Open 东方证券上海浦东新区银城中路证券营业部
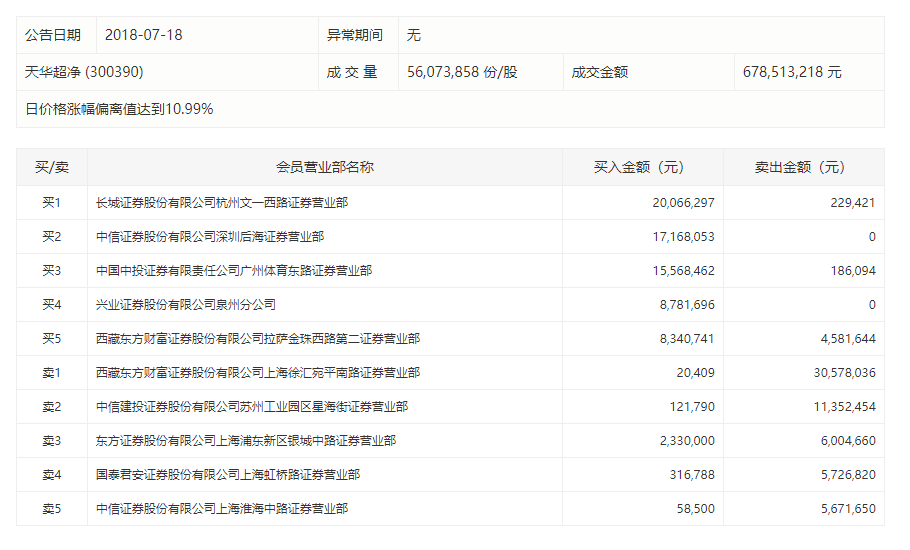This screenshot has height=550, width=910. [x=246, y=441]
